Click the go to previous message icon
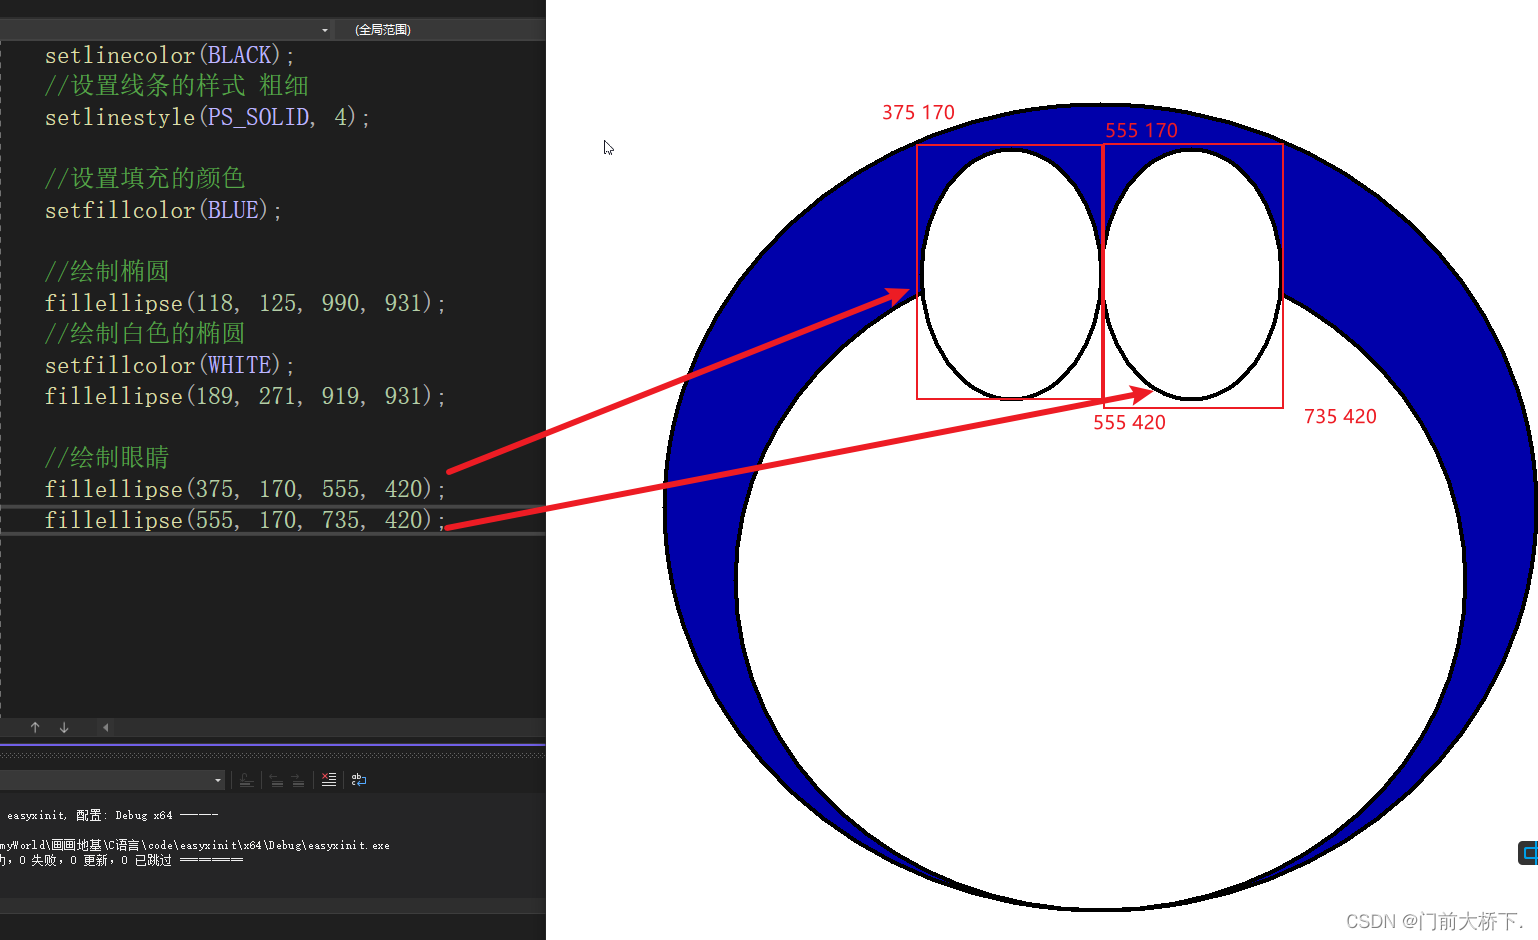Image resolution: width=1538 pixels, height=940 pixels. coord(276,780)
